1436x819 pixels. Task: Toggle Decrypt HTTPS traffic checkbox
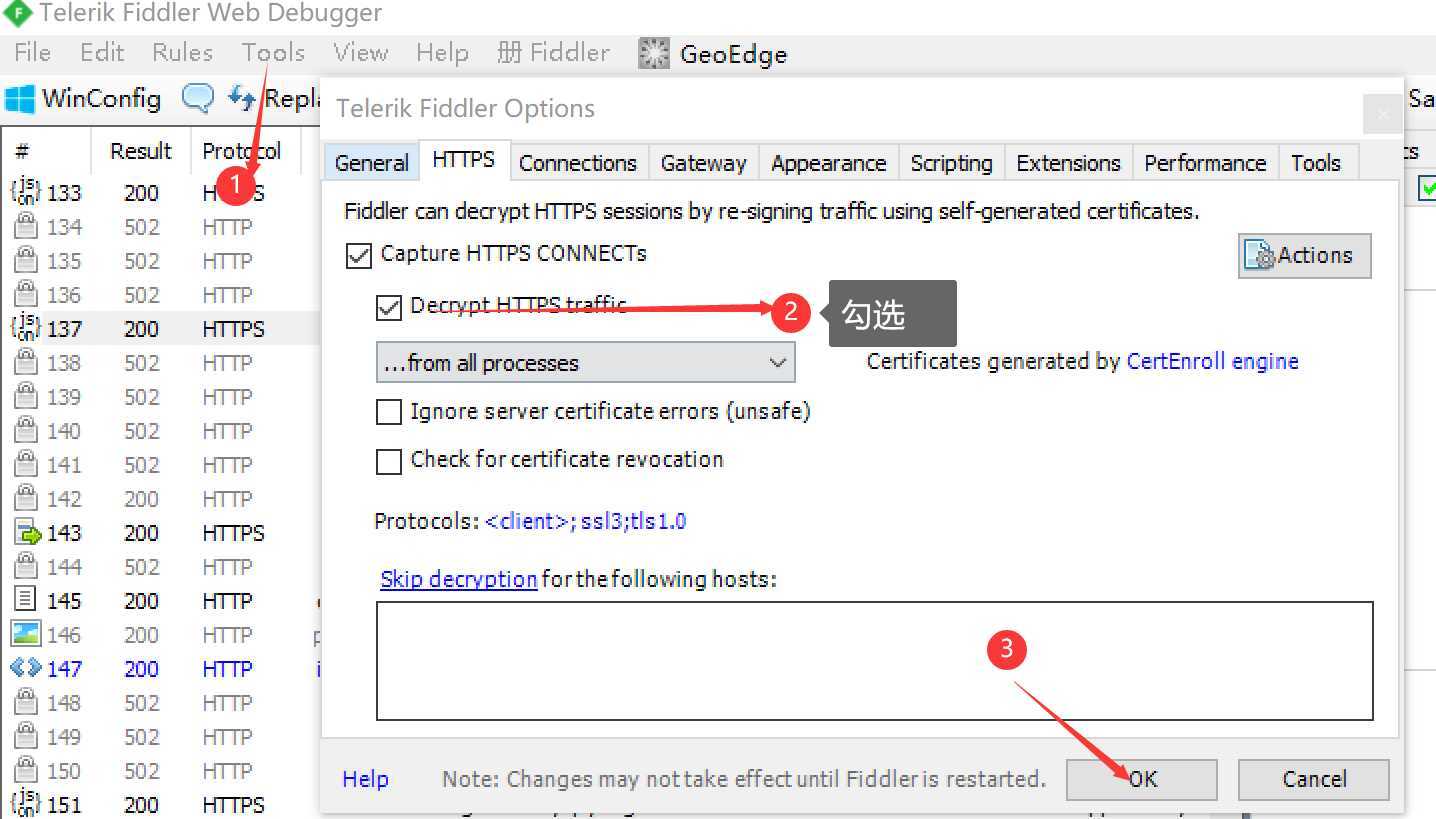click(x=389, y=307)
